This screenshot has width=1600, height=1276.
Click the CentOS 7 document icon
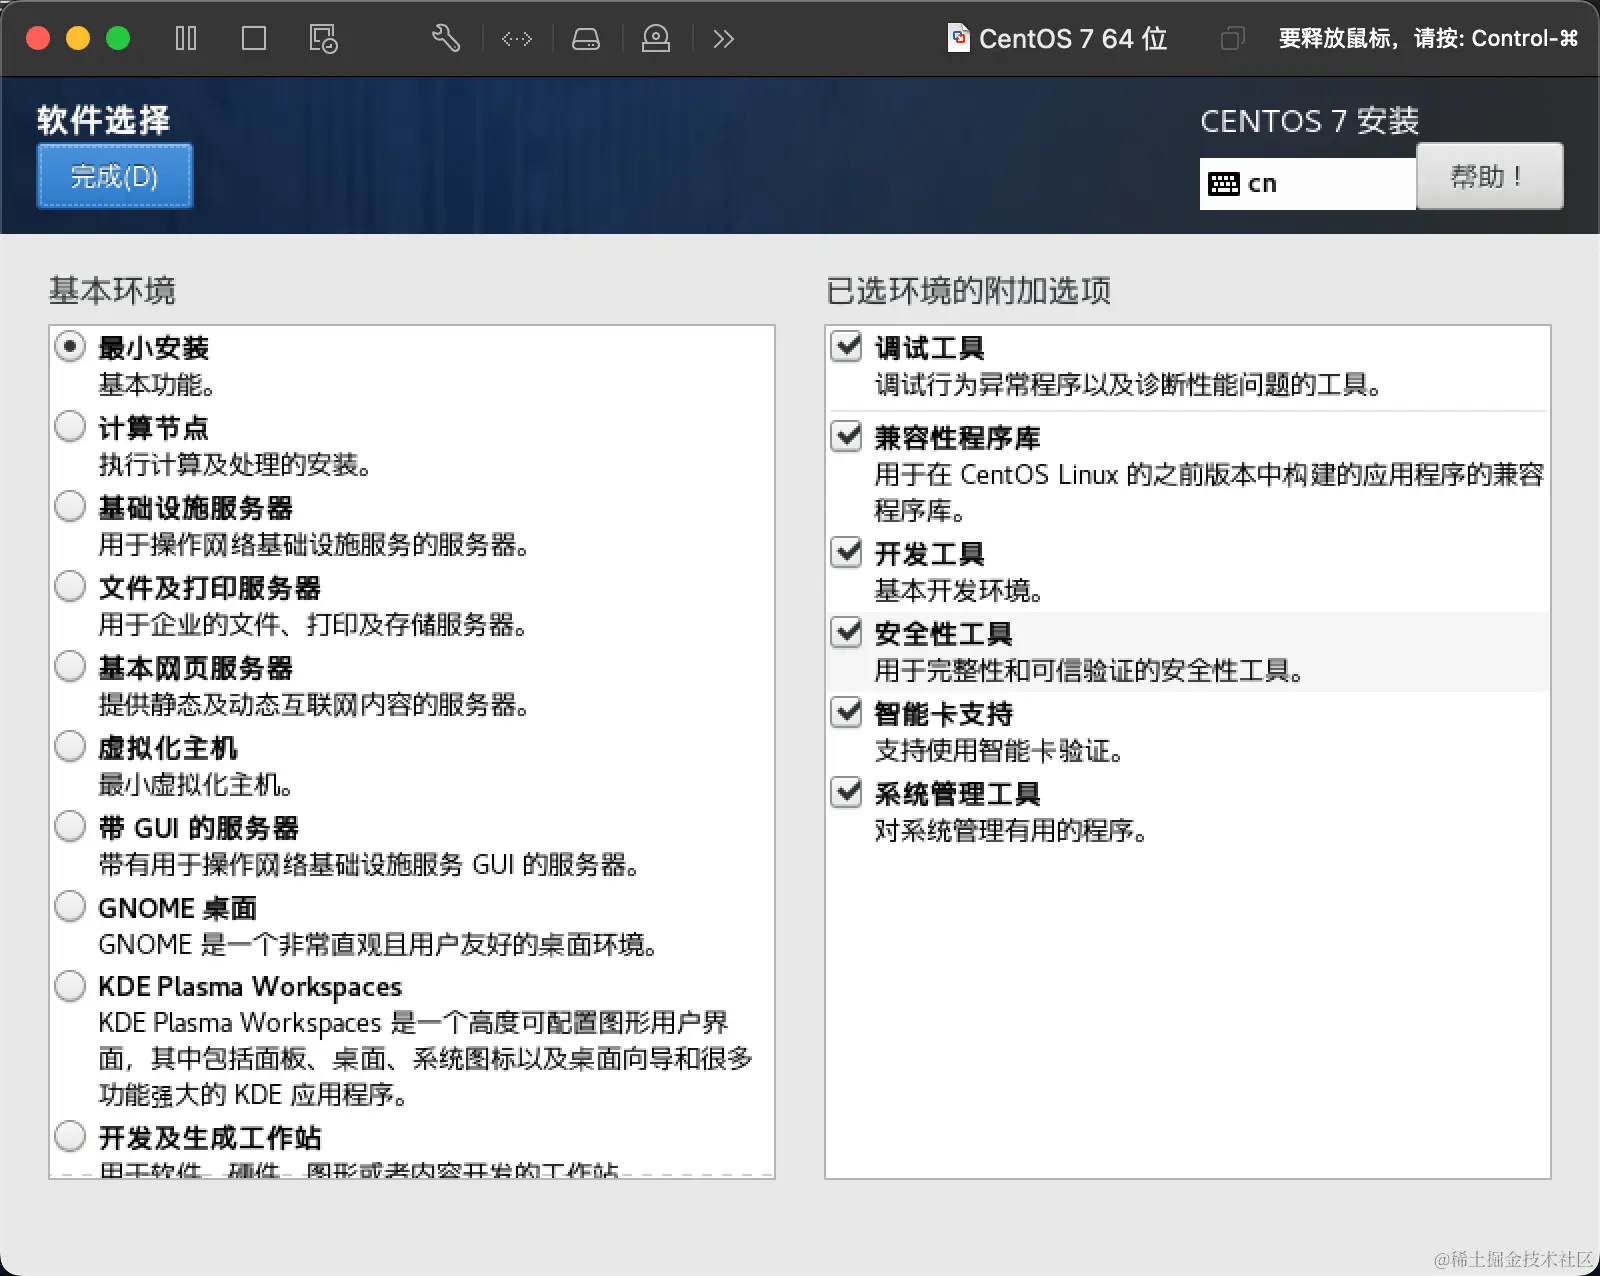point(959,38)
